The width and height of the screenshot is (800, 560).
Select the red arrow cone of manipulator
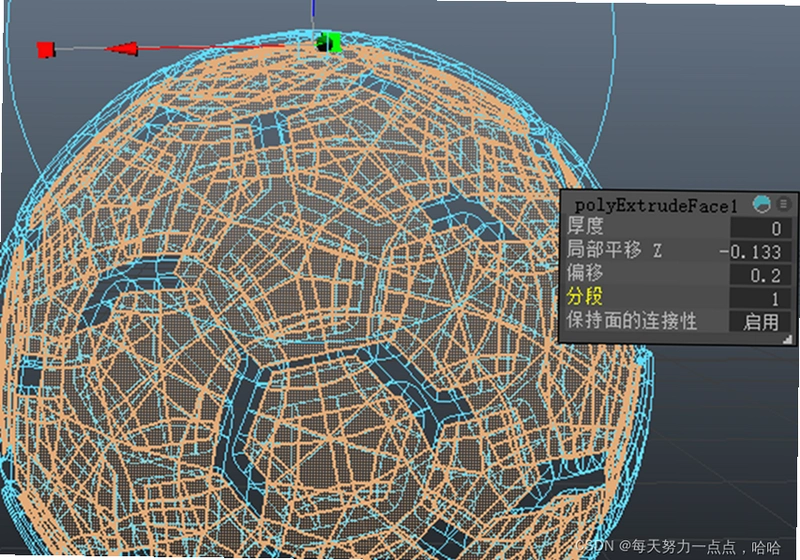121,49
